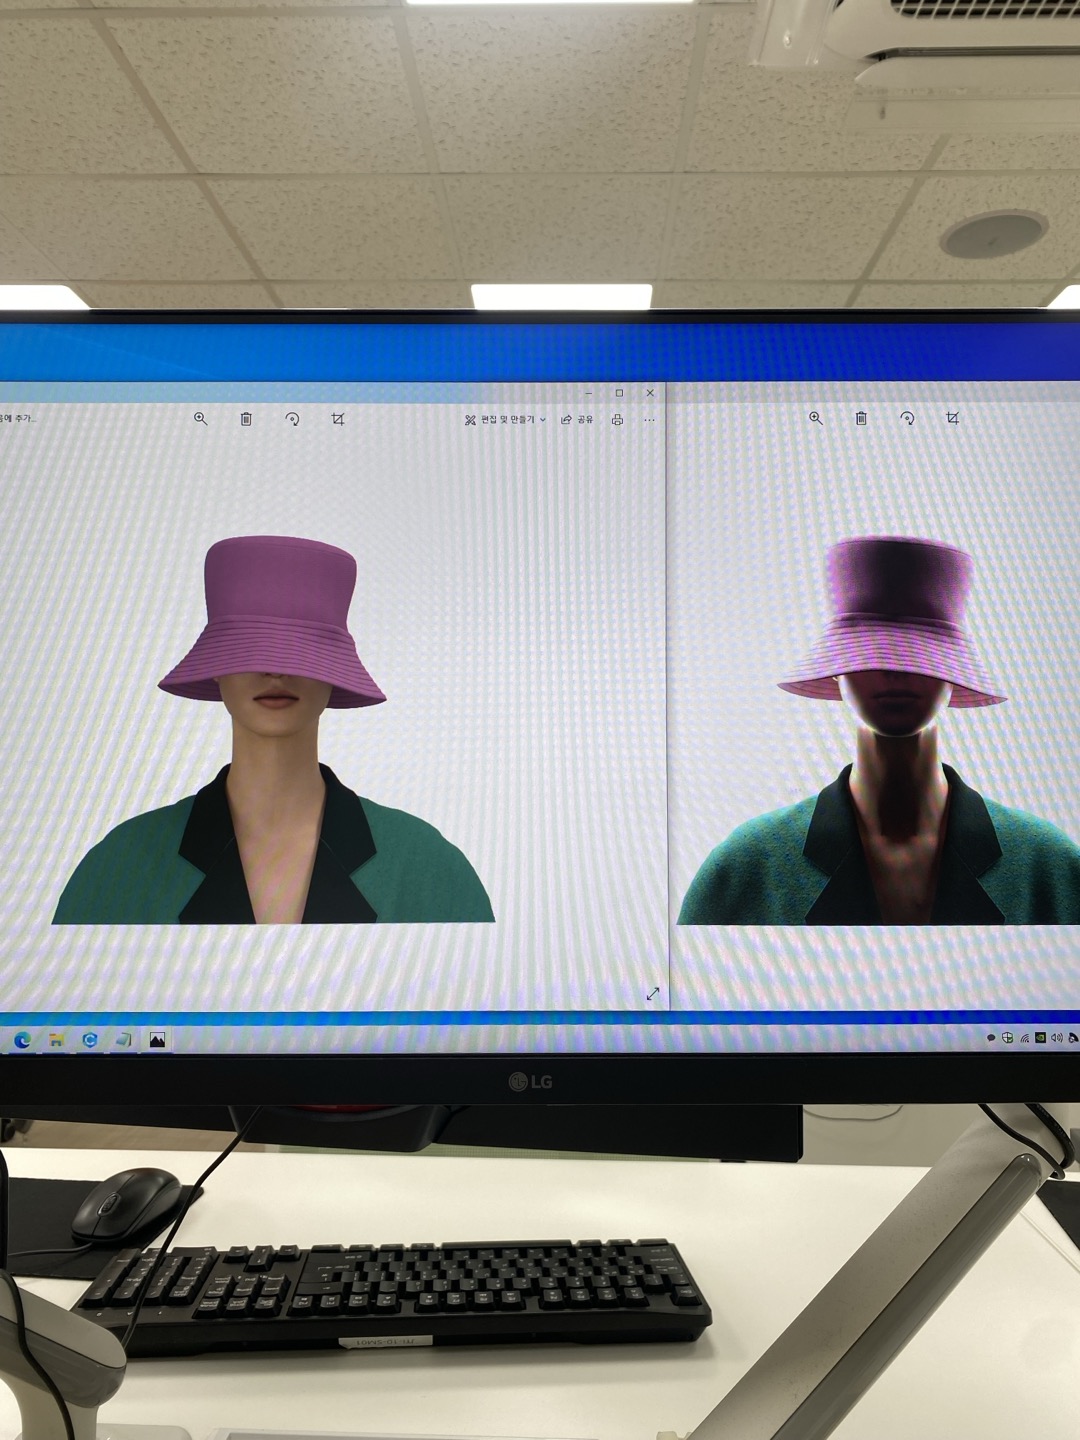Image resolution: width=1080 pixels, height=1440 pixels.
Task: Expand the 편집 및 만들기 dropdown
Action: (506, 420)
